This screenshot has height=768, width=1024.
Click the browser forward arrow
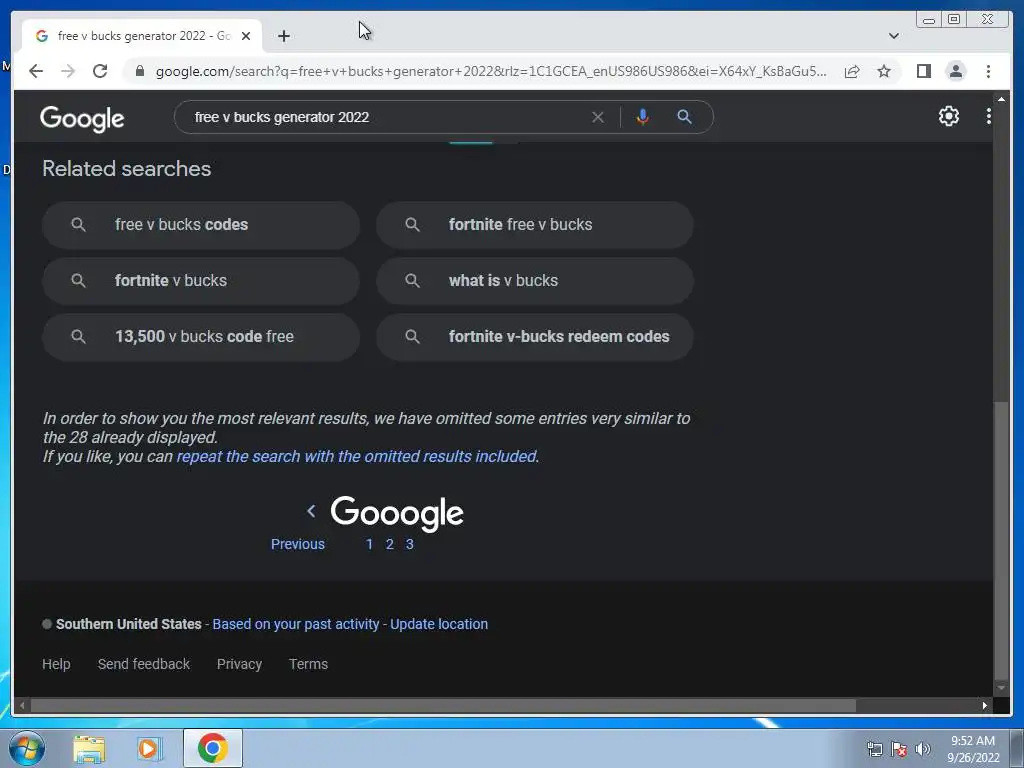pyautogui.click(x=68, y=71)
